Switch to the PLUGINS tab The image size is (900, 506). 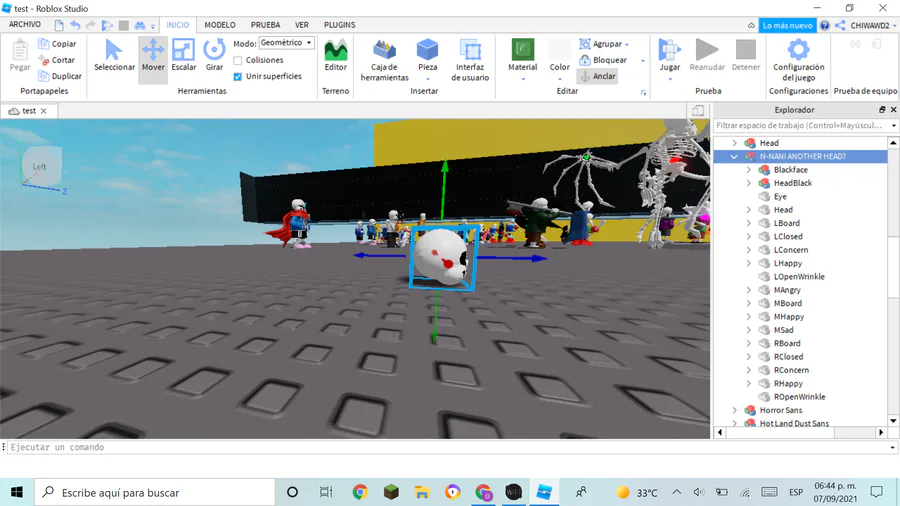point(339,25)
